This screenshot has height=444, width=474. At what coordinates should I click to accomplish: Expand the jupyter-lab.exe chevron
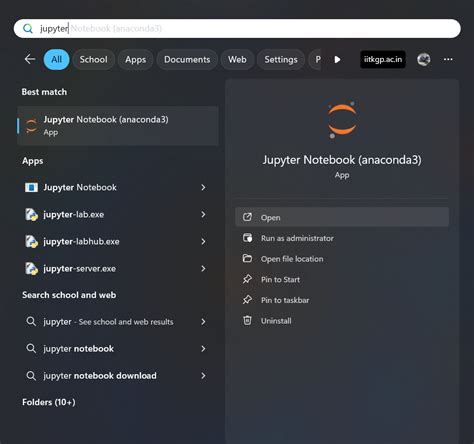(203, 214)
